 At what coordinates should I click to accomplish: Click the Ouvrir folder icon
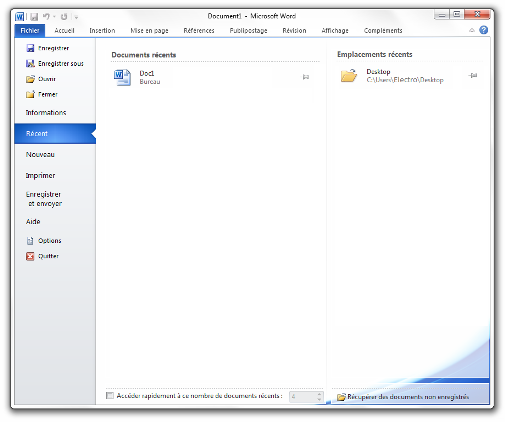tap(30, 79)
